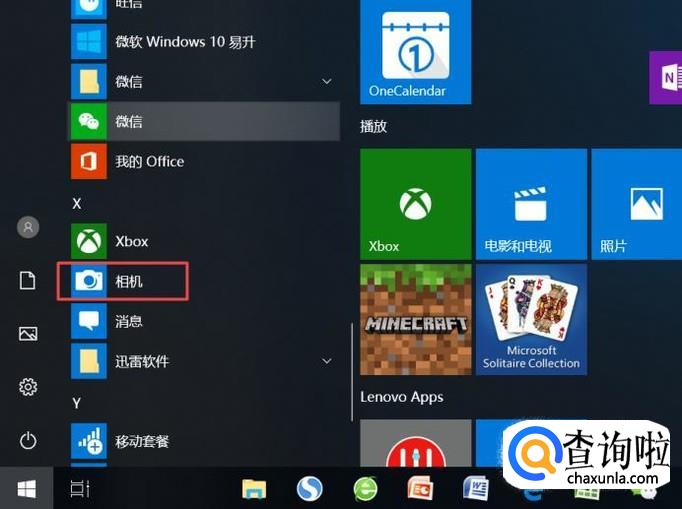Open the OneNote tile
This screenshot has height=509, width=682.
665,77
